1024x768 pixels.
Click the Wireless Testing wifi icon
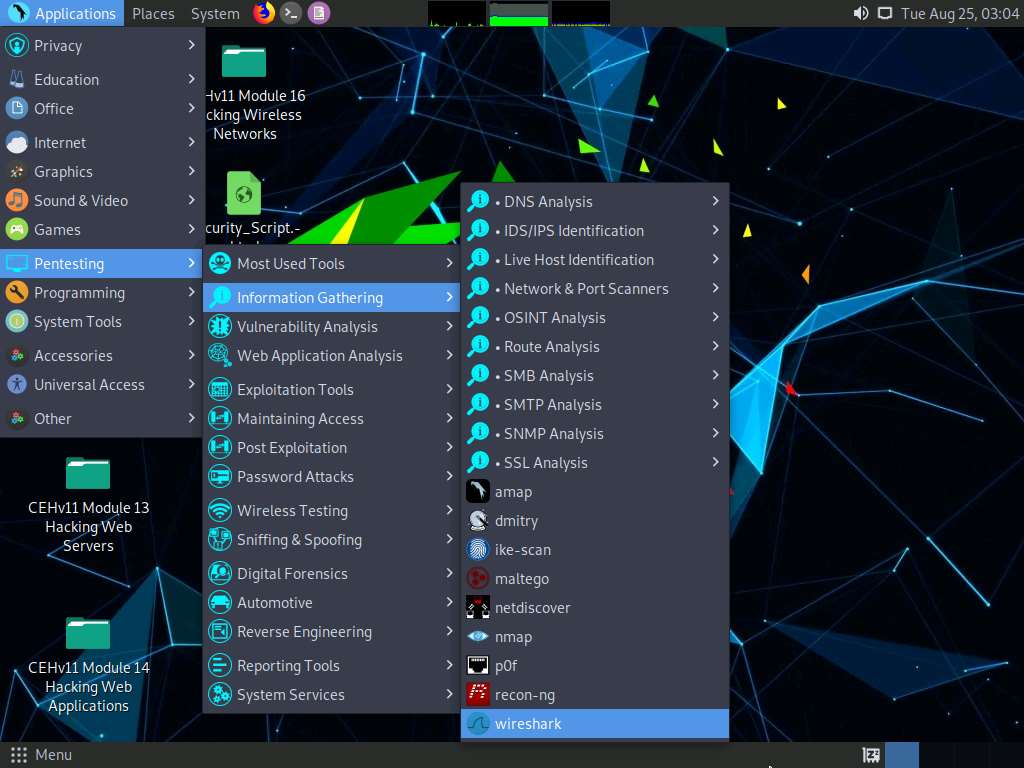(220, 510)
